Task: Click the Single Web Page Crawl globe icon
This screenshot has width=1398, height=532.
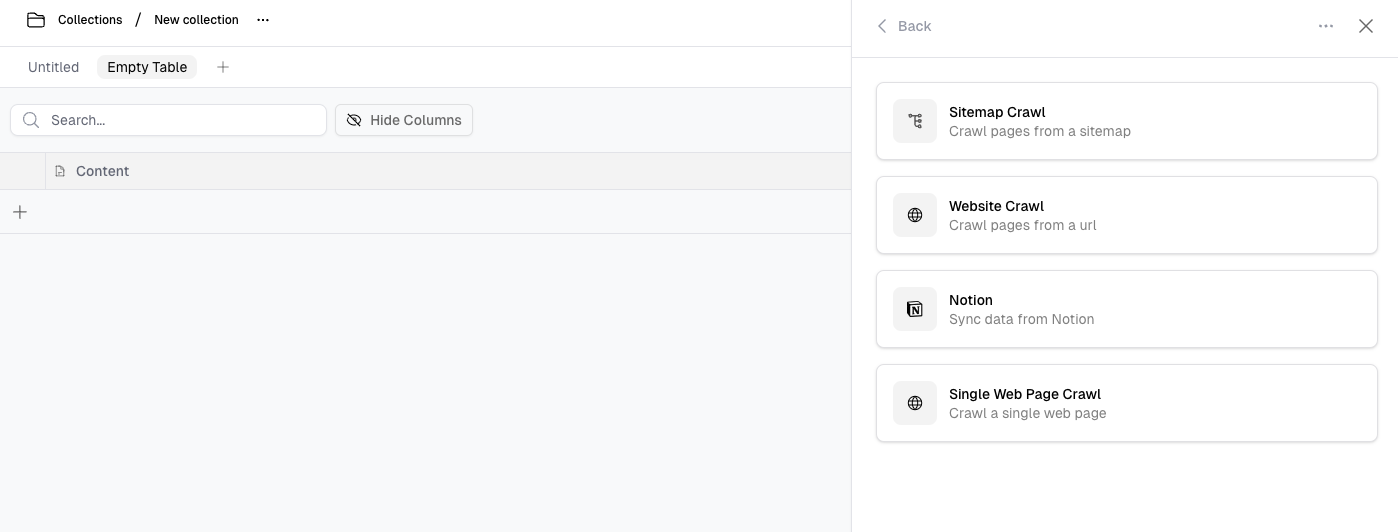Action: [915, 403]
